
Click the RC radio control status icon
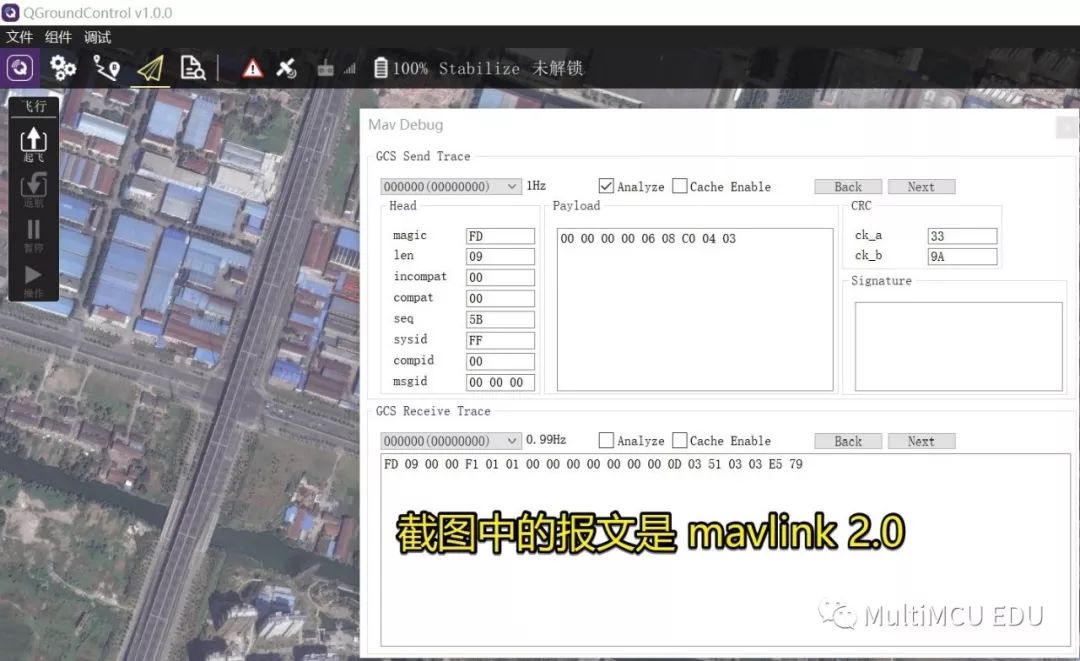(325, 69)
